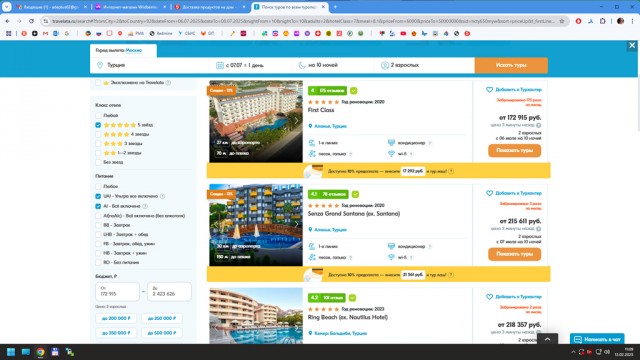Enable the 4 stars hotel class checkbox
The image size is (640, 360).
pyautogui.click(x=98, y=134)
